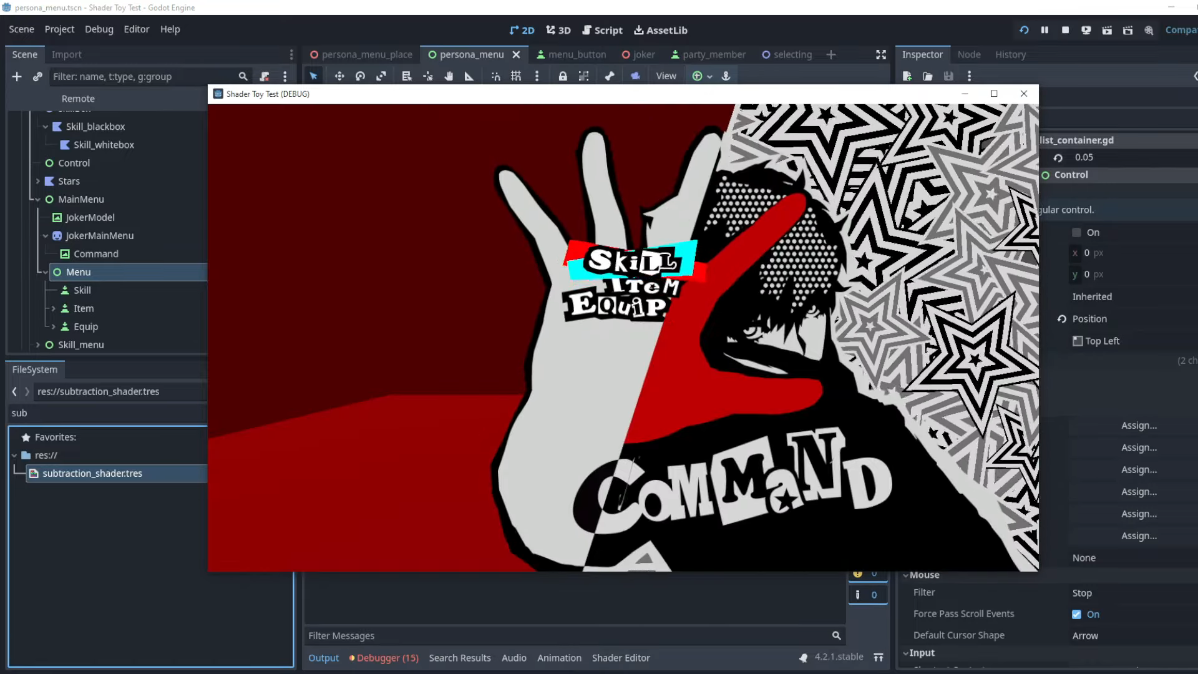The image size is (1198, 674).
Task: Open the party_member scene tab
Action: (708, 54)
